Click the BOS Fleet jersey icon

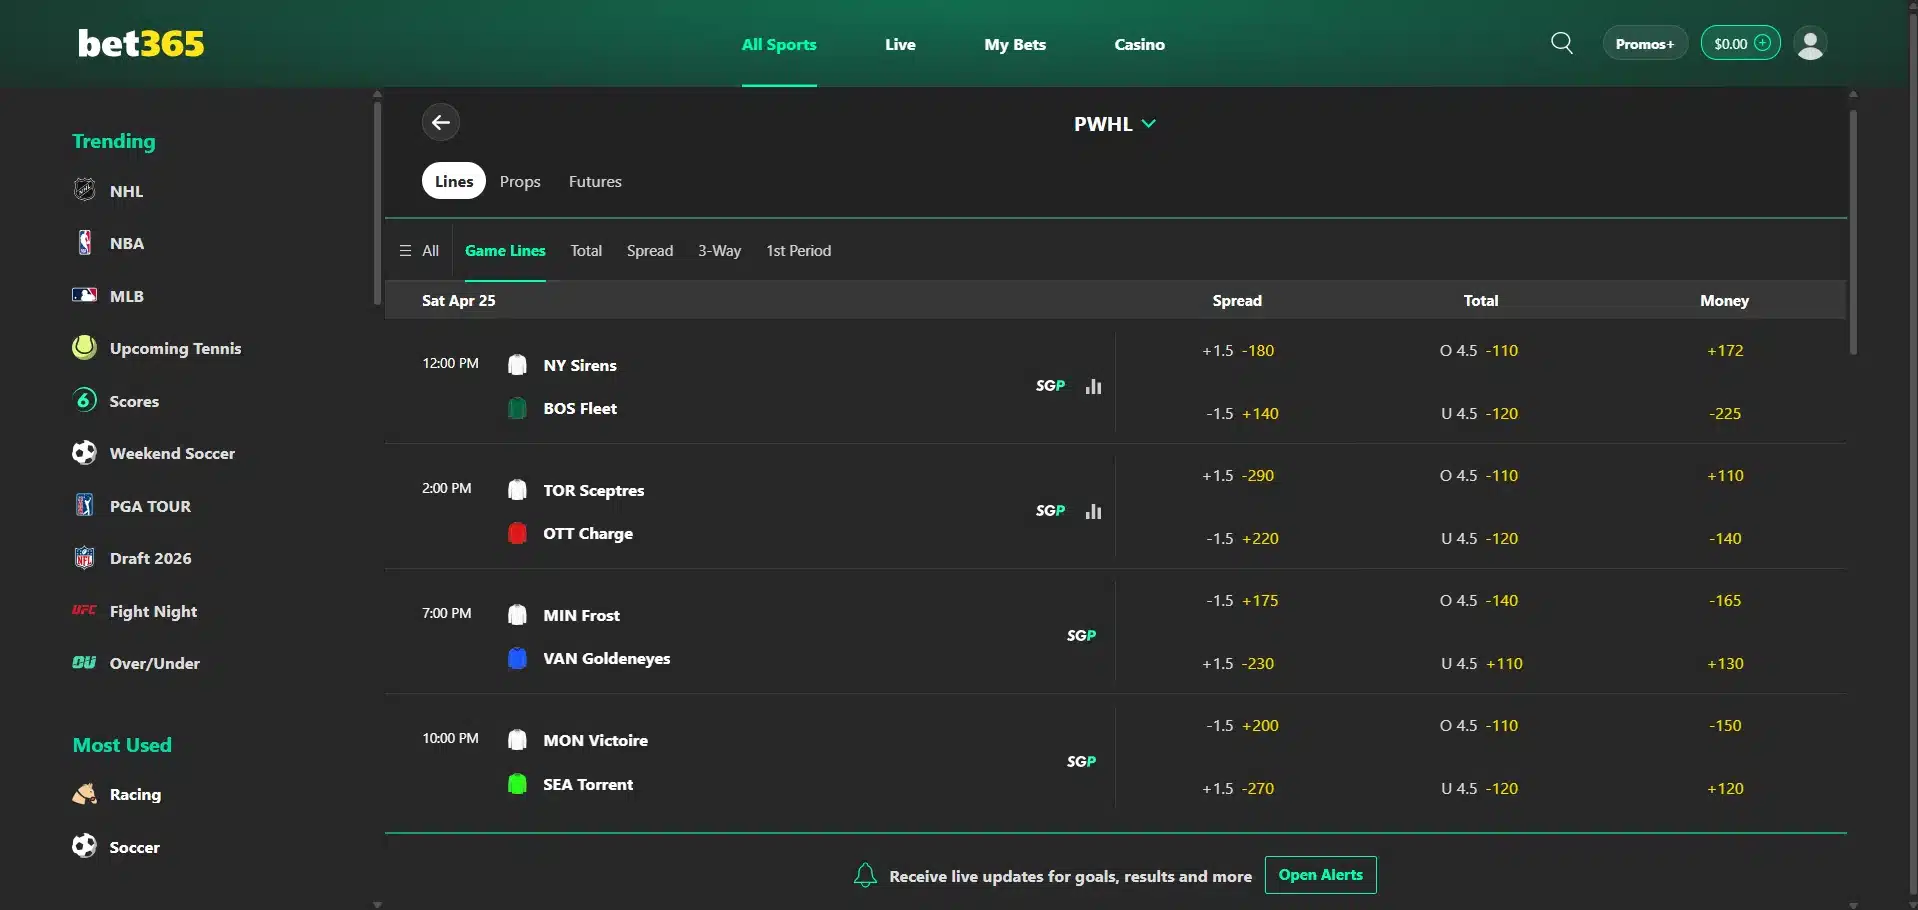tap(517, 408)
